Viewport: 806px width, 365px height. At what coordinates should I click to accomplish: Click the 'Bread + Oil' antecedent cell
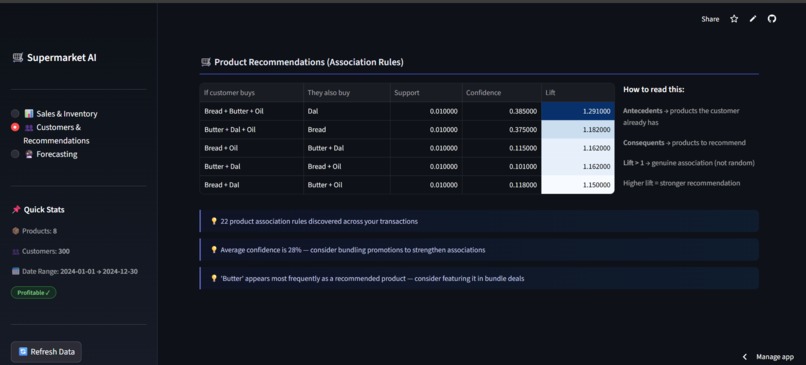(x=251, y=148)
